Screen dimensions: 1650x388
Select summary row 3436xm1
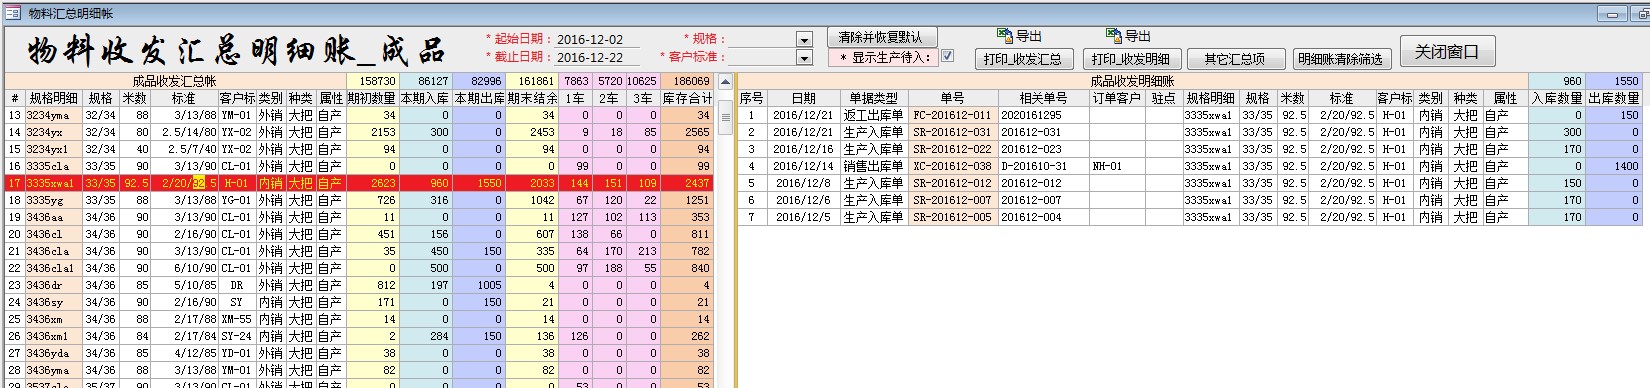359,336
